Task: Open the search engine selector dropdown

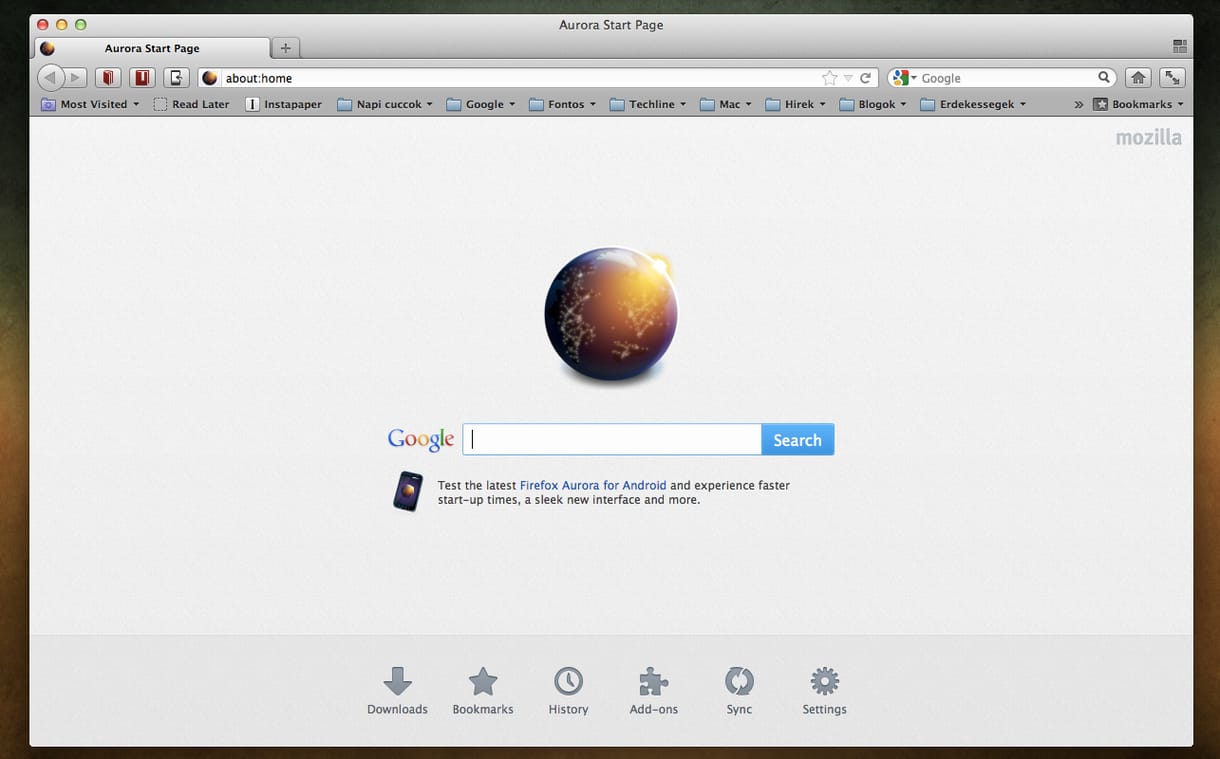Action: pyautogui.click(x=903, y=78)
